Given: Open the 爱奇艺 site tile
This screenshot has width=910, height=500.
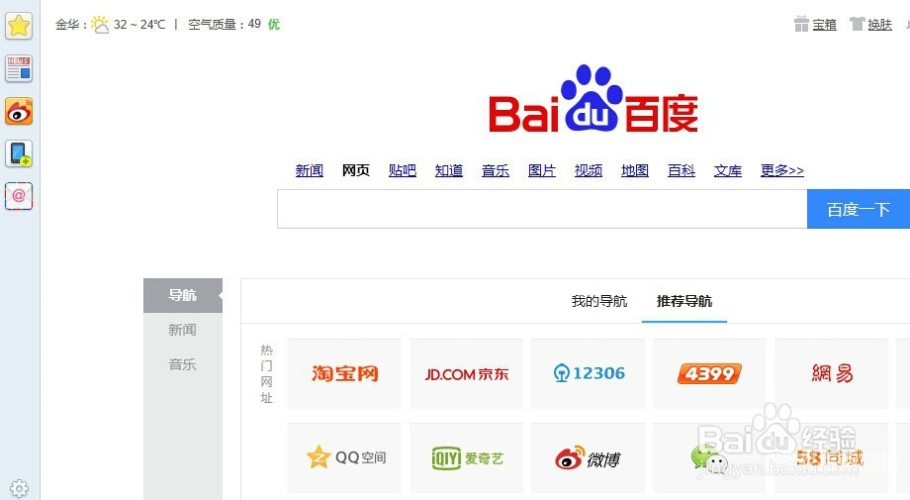Looking at the screenshot, I should [x=466, y=458].
